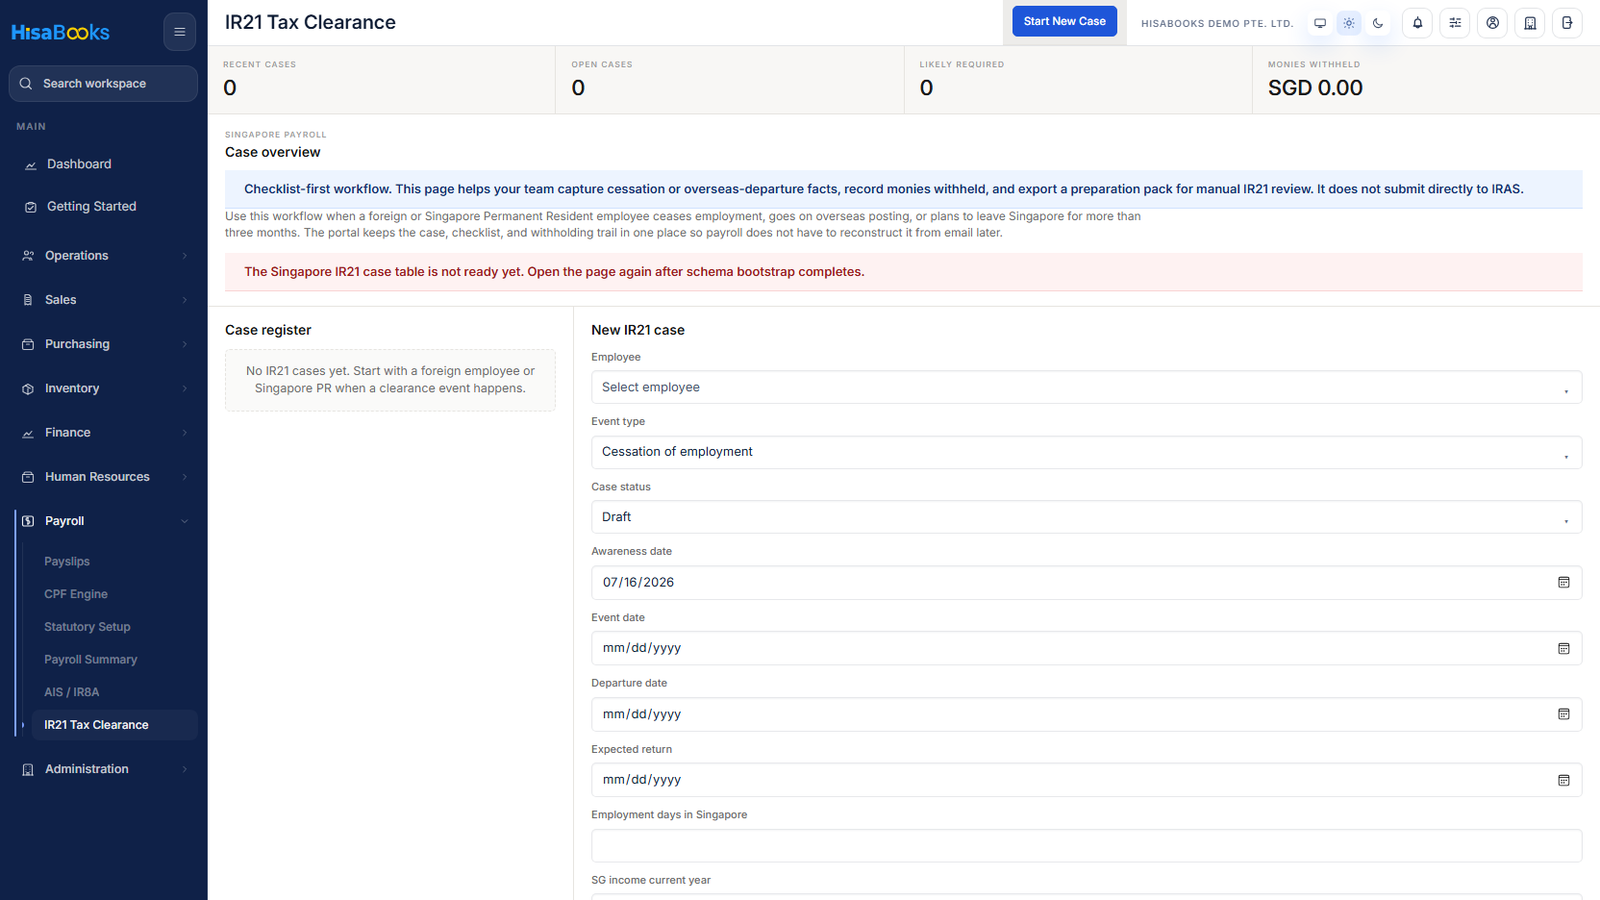Collapse the Payroll menu chevron
This screenshot has height=900, width=1600.
[x=185, y=521]
